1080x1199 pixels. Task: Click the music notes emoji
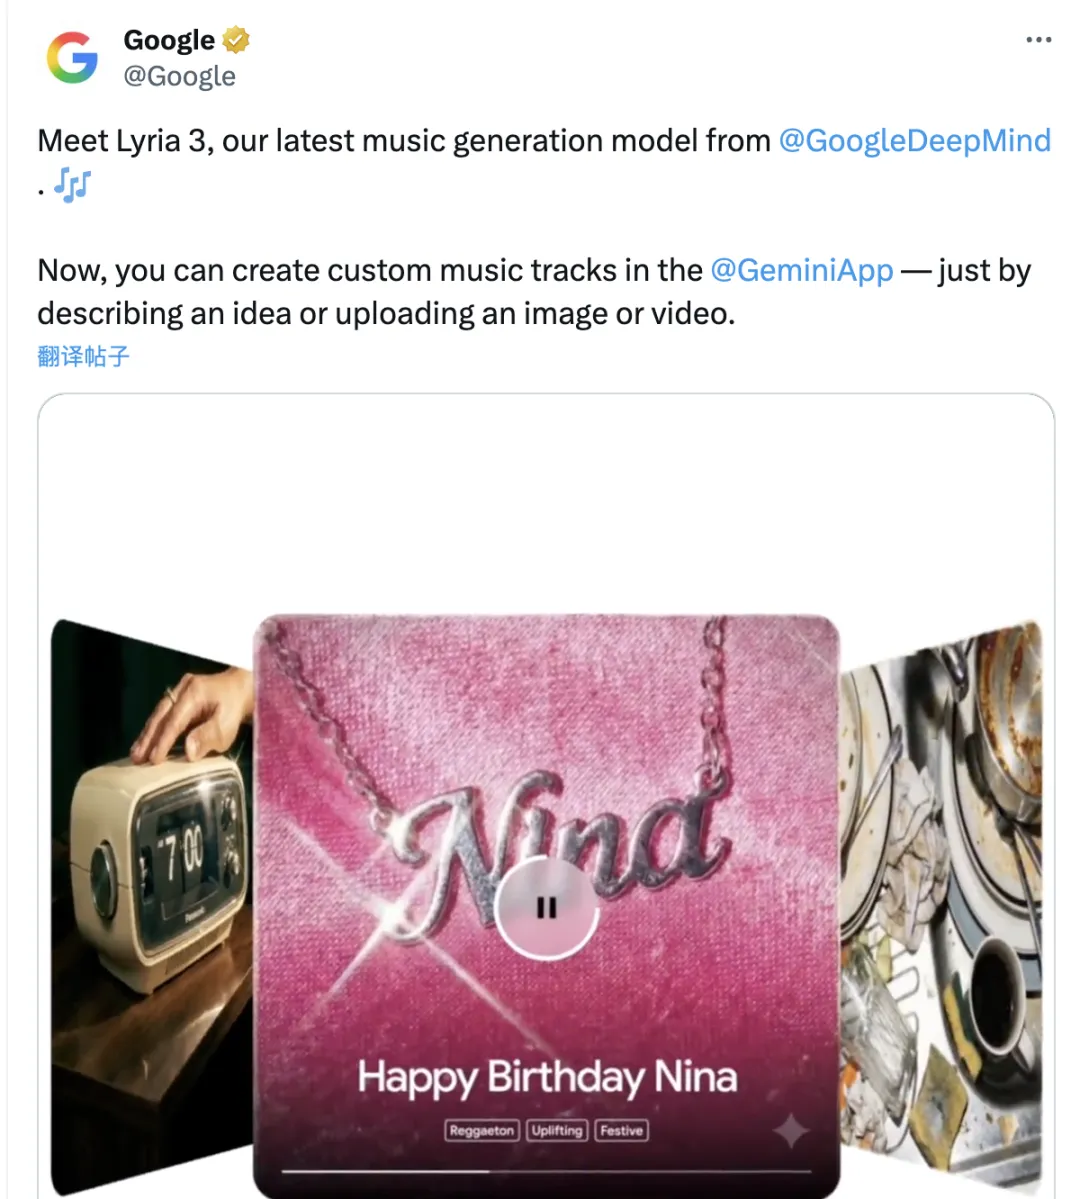tap(73, 185)
